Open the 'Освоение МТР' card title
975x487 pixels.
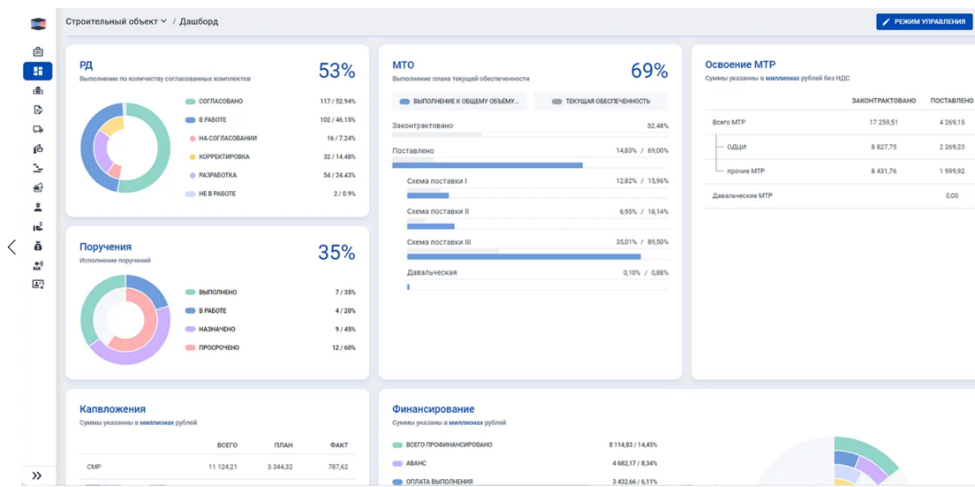click(739, 65)
